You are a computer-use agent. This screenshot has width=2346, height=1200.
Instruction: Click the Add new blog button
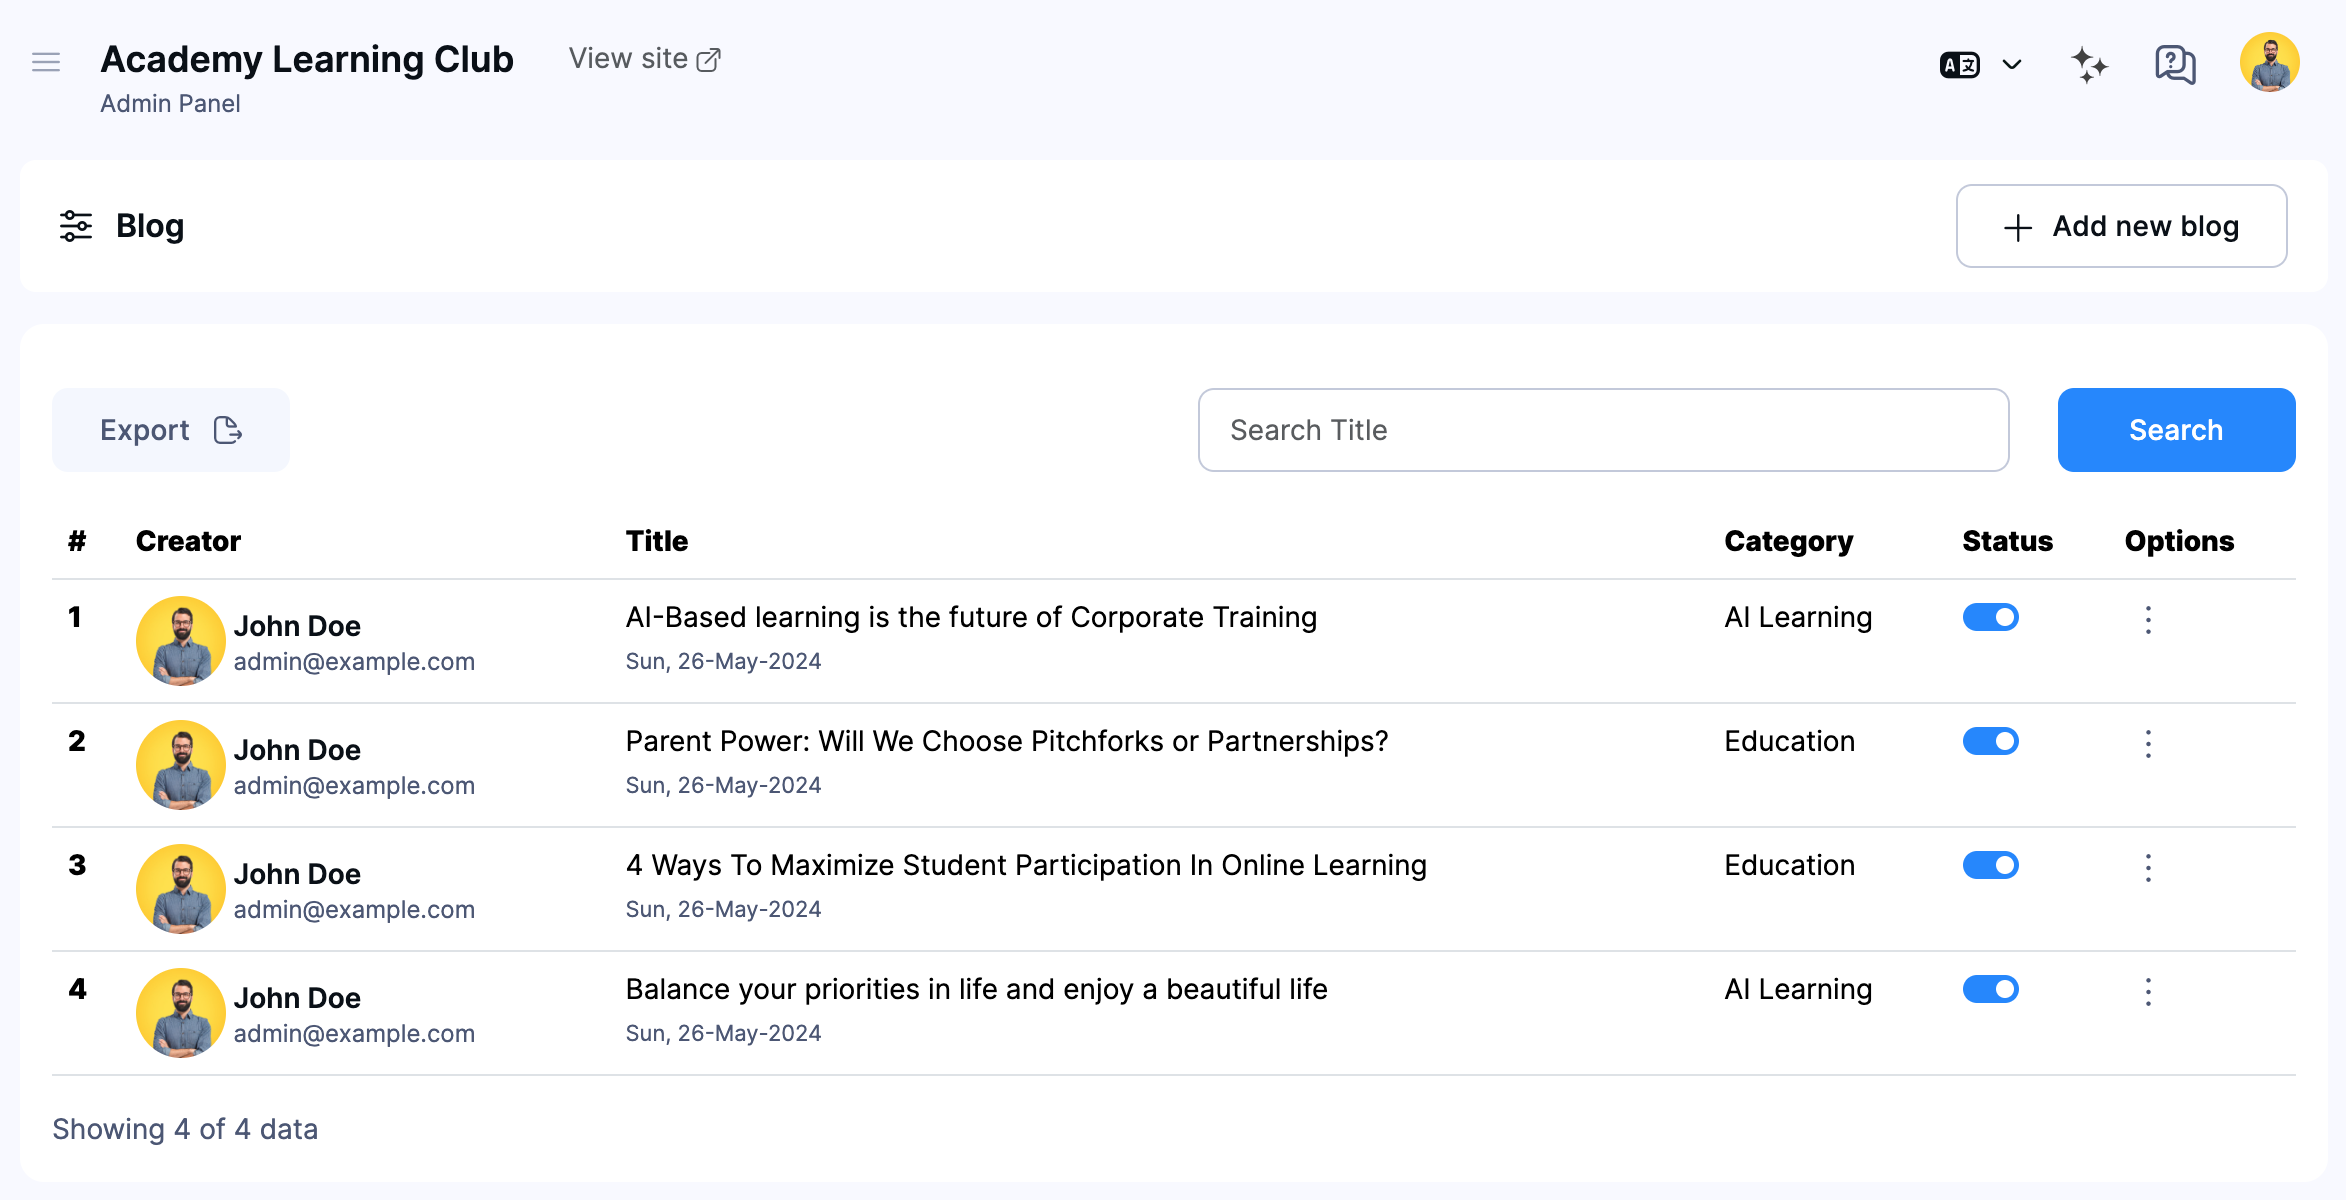point(2121,226)
